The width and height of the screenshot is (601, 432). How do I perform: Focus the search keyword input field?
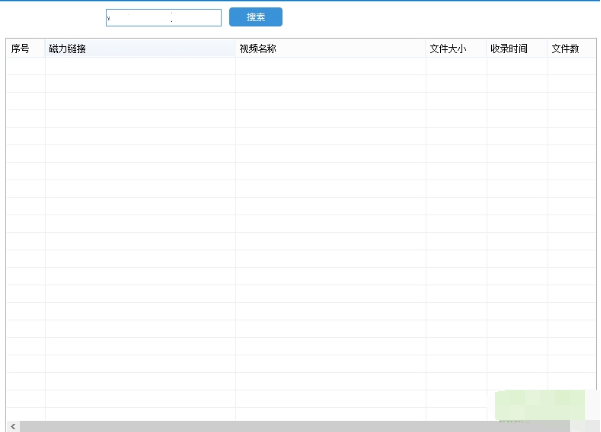click(164, 18)
